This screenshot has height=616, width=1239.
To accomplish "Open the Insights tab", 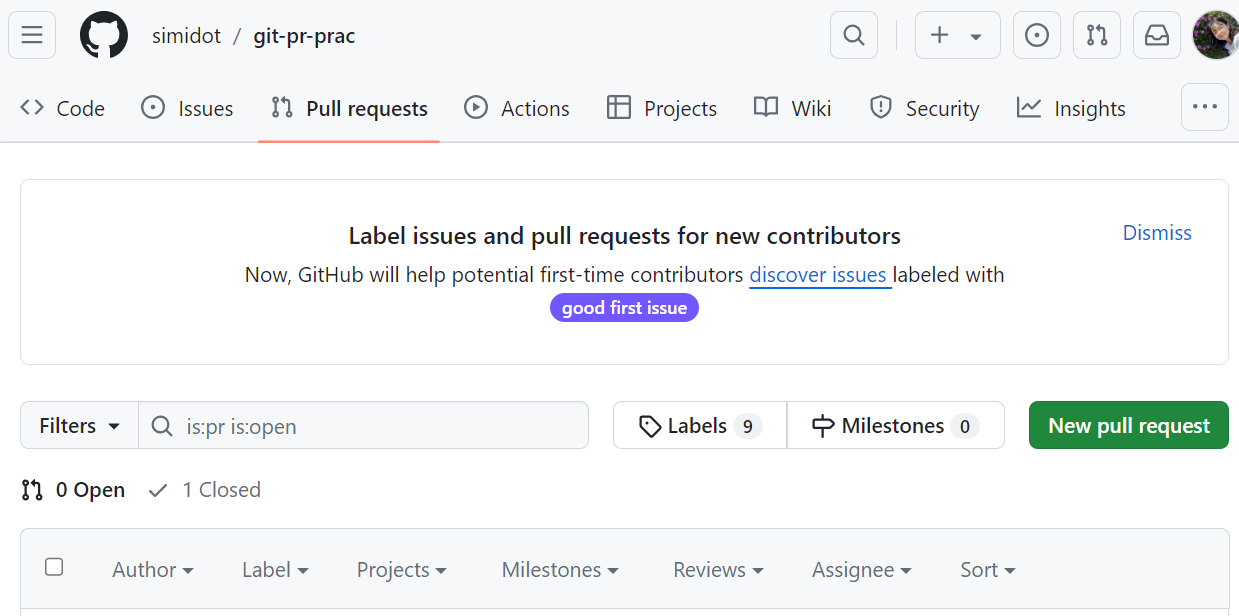I will 1071,109.
